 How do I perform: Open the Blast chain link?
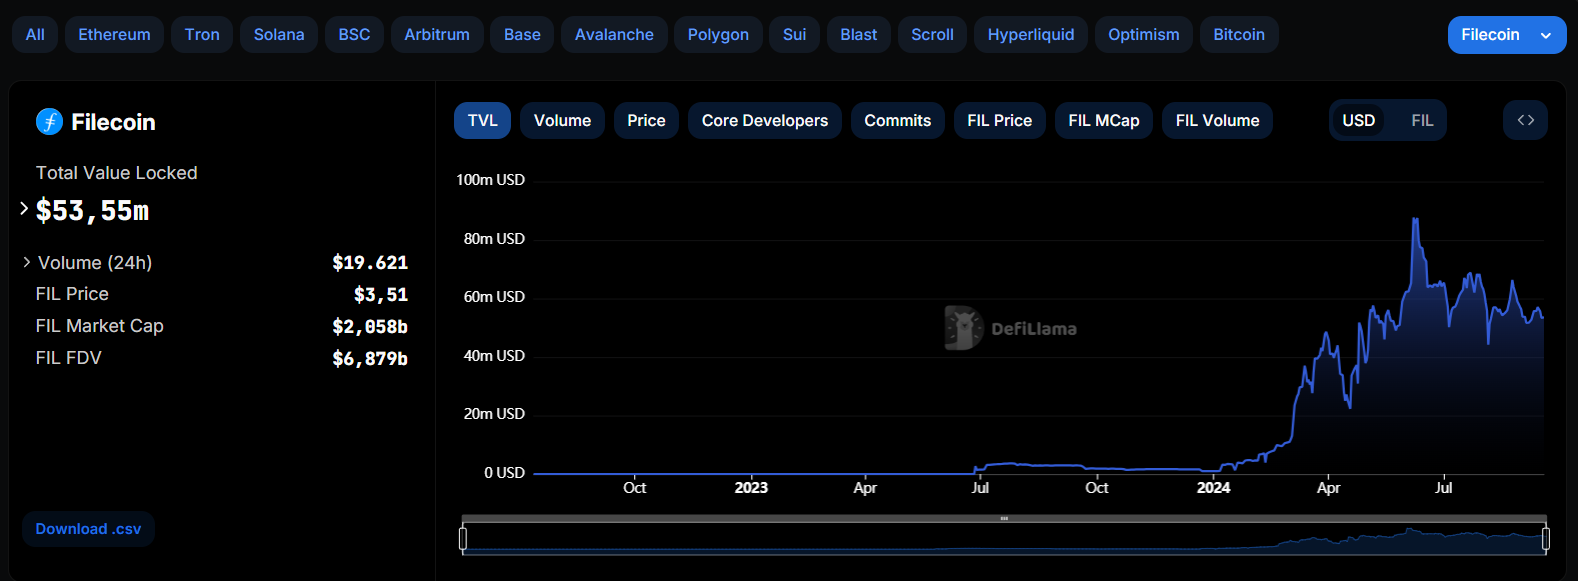[x=858, y=34]
